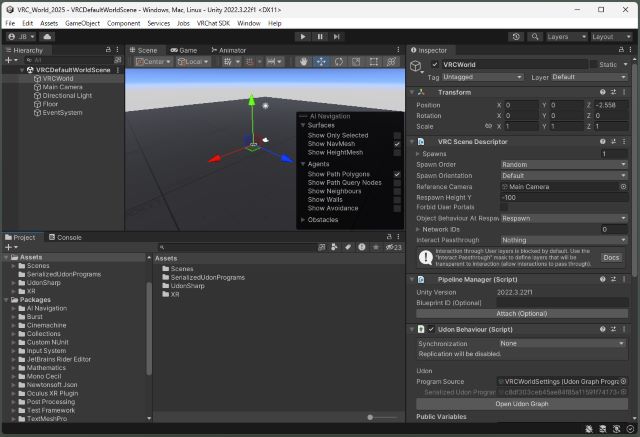Screen dimensions: 640x437
Task: Open the Tag Untagged dropdown
Action: [x=482, y=77]
